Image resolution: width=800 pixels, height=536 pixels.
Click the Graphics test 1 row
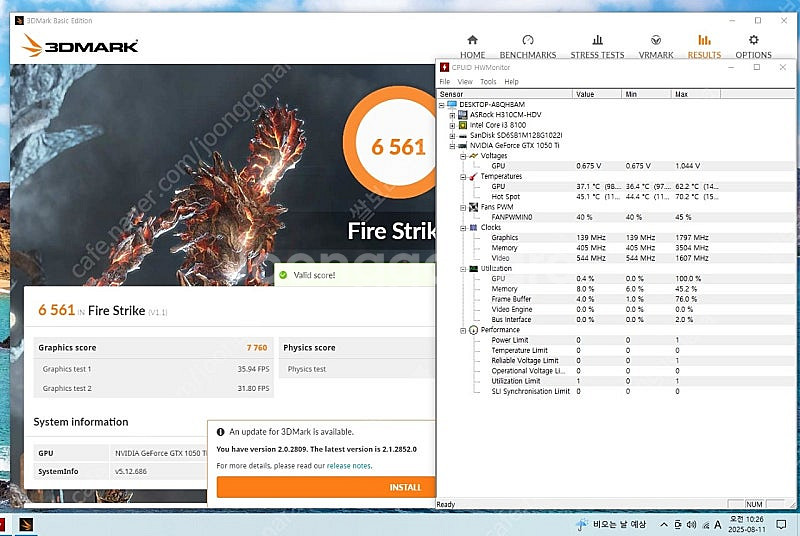point(154,369)
